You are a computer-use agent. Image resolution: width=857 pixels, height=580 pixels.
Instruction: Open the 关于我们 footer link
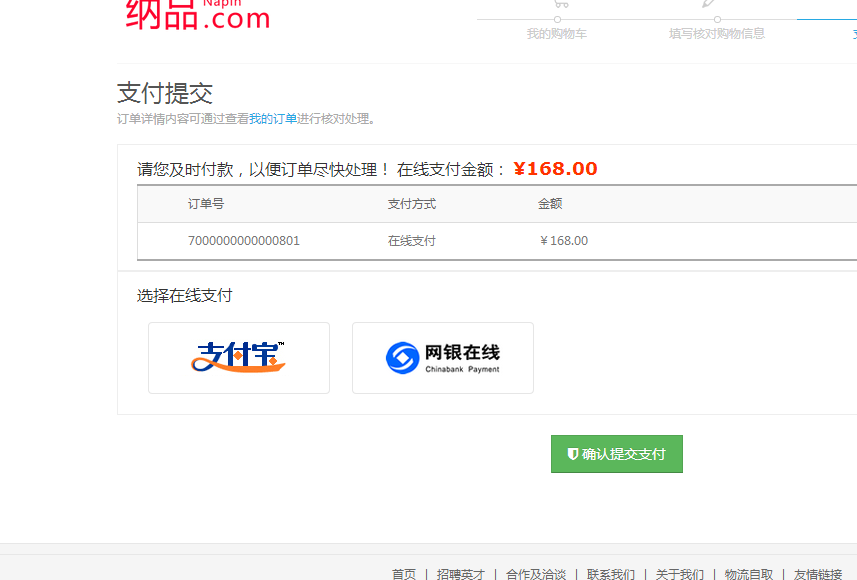pyautogui.click(x=679, y=574)
